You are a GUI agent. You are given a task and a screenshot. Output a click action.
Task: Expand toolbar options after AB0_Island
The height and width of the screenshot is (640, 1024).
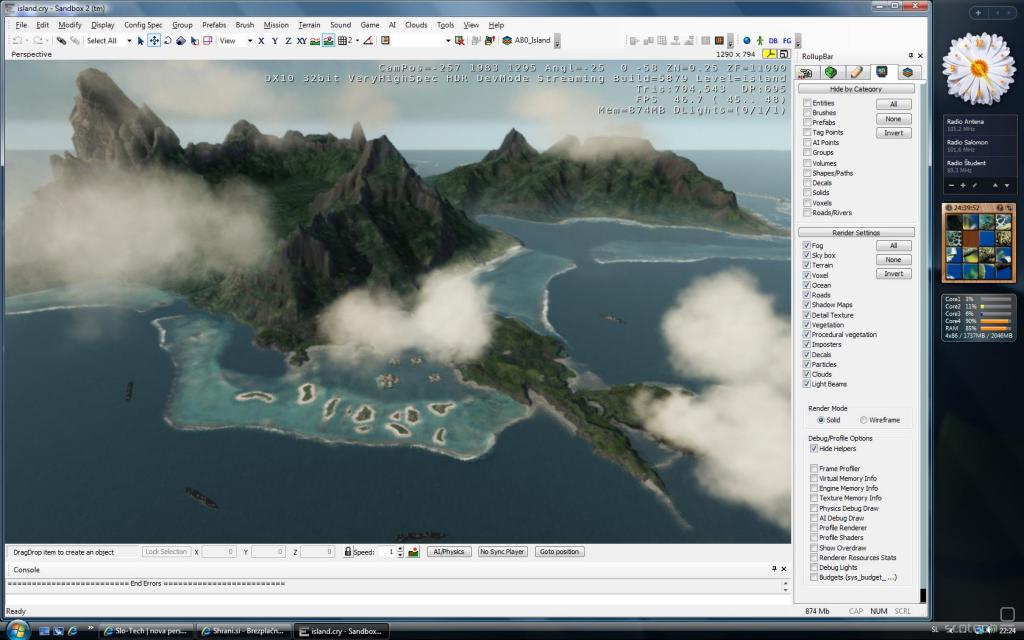[x=556, y=42]
